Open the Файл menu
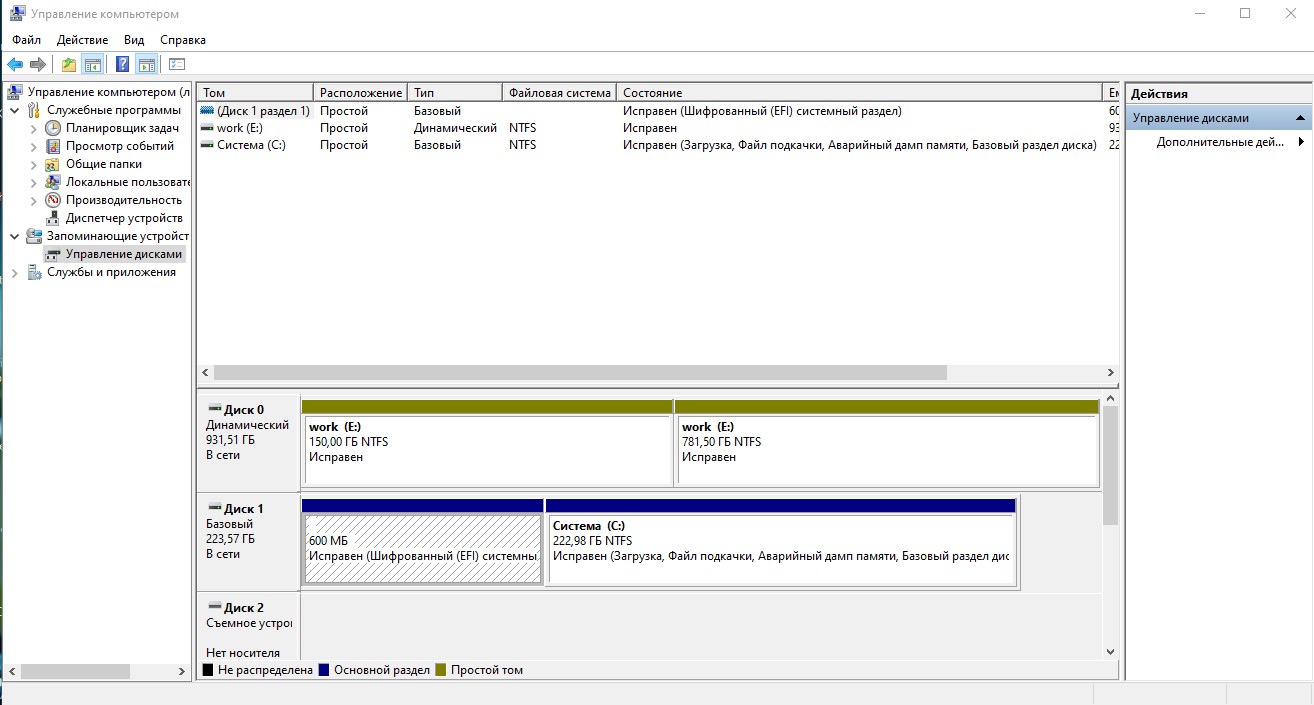Image resolution: width=1314 pixels, height=705 pixels. coord(27,40)
